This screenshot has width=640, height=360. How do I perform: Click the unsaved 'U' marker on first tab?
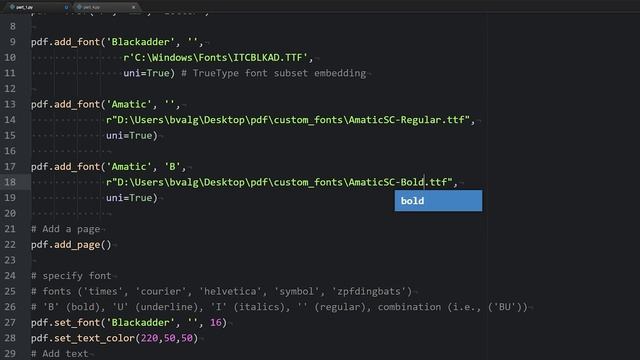(x=66, y=7)
